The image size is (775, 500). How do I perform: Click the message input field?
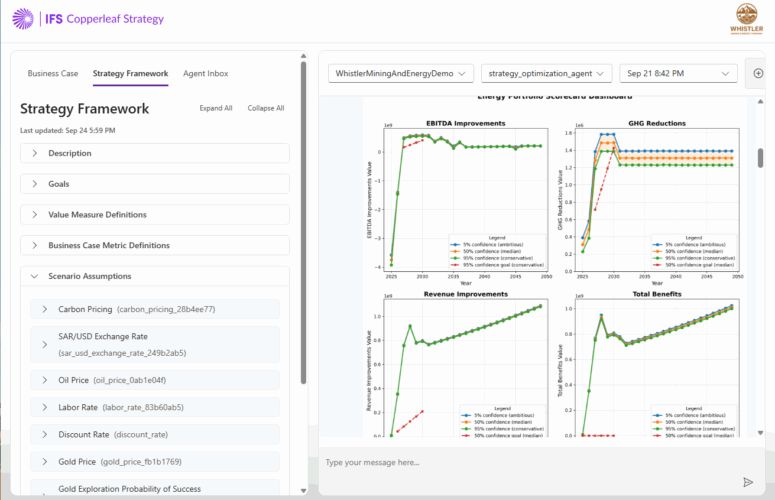click(525, 462)
